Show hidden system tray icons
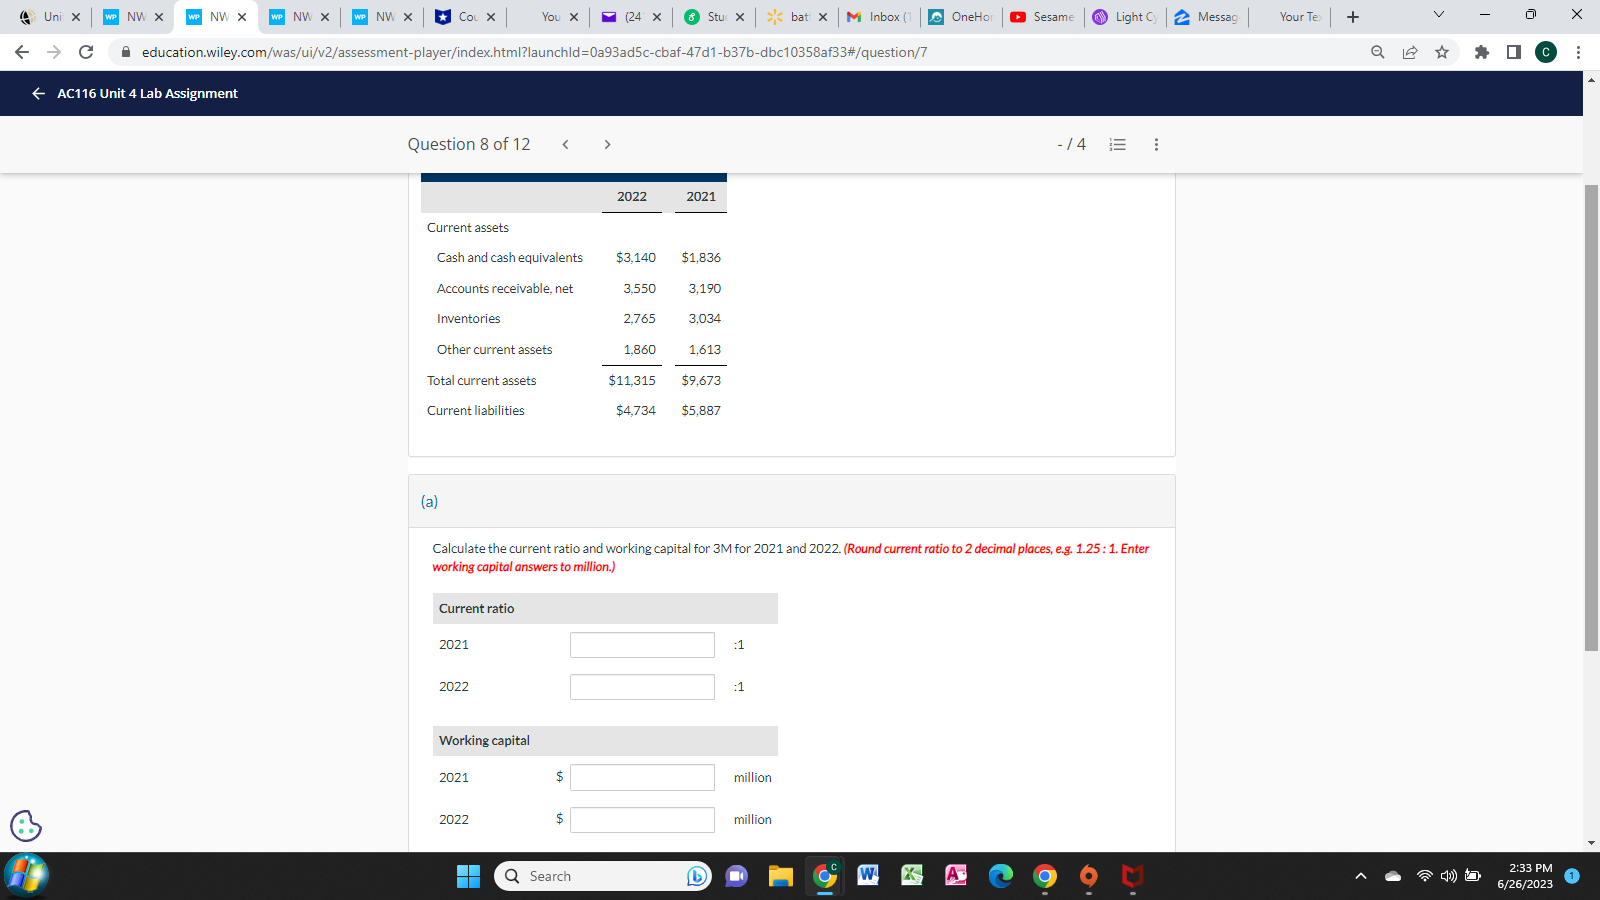Screen dimensions: 1600x900 coord(1361,876)
